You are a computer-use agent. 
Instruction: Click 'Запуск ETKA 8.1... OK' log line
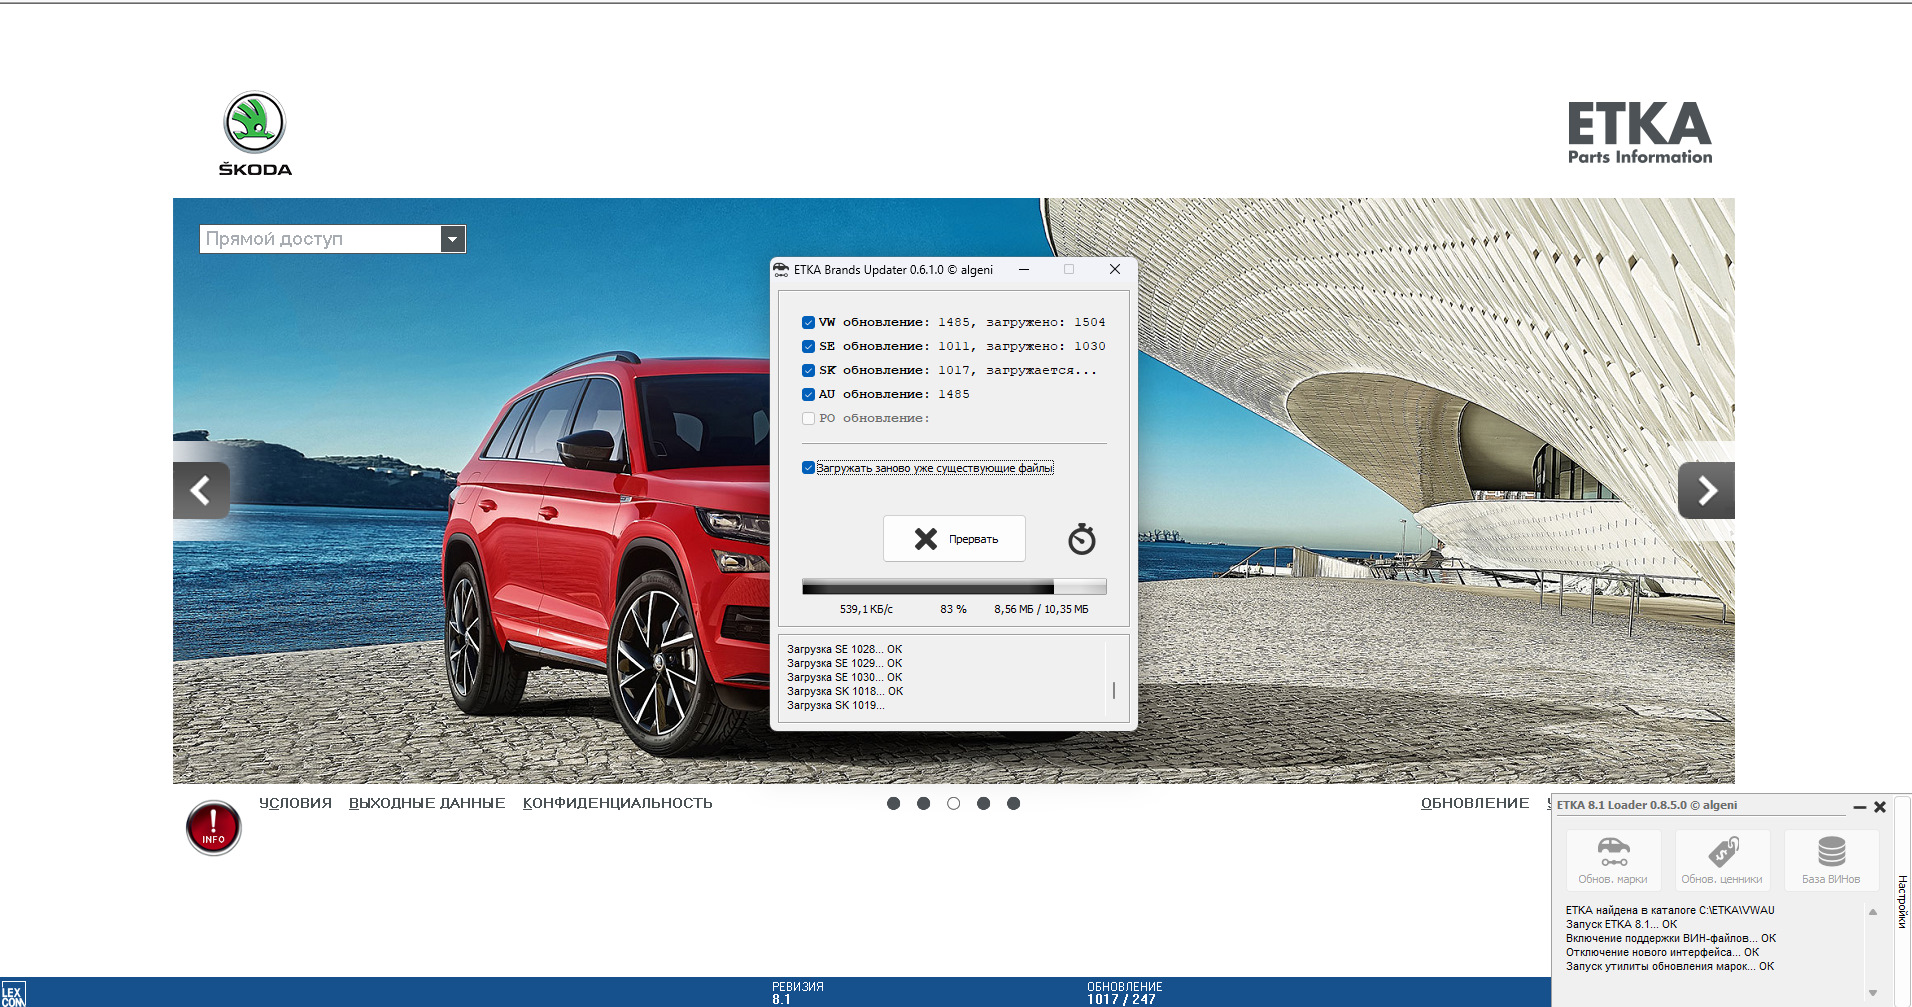(x=1621, y=924)
